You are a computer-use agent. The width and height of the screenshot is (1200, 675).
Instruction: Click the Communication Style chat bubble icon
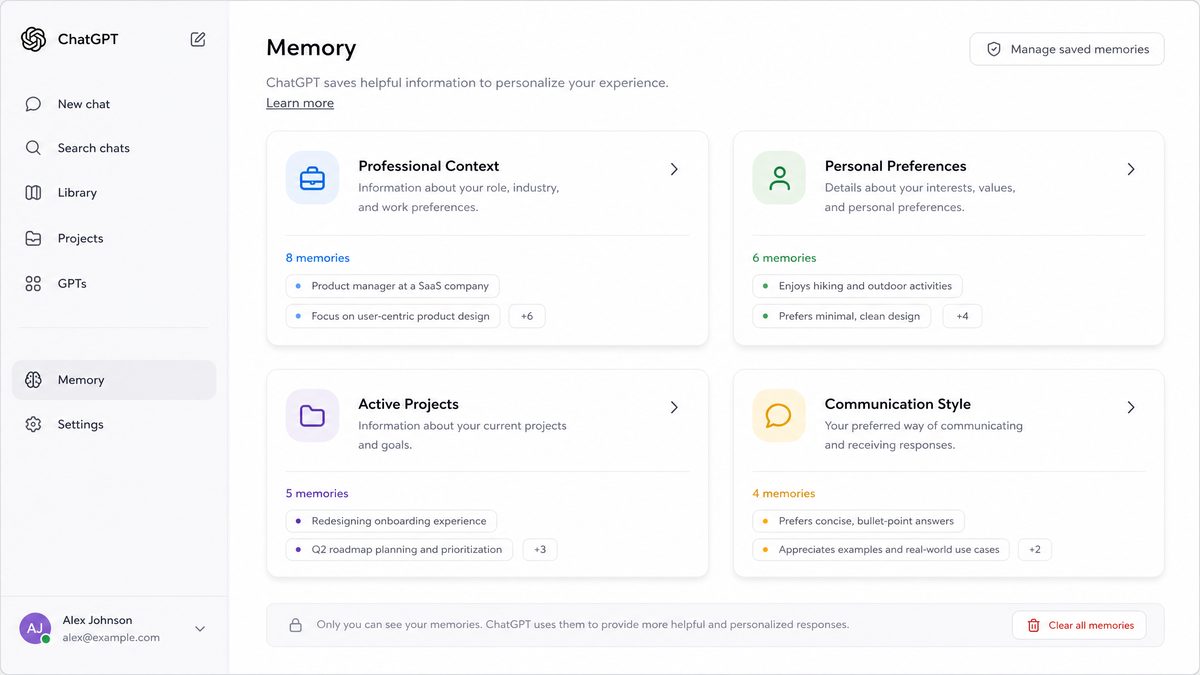click(x=779, y=416)
